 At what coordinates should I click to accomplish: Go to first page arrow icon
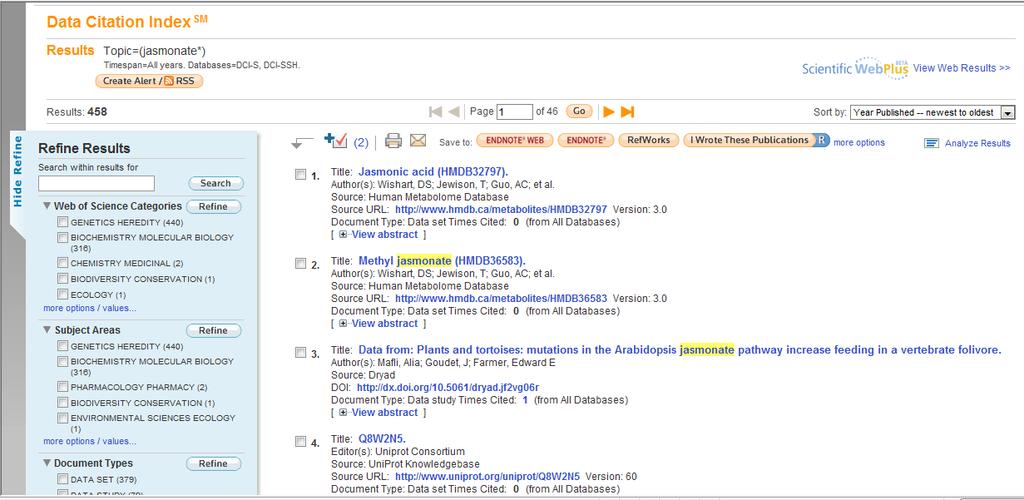[x=435, y=112]
